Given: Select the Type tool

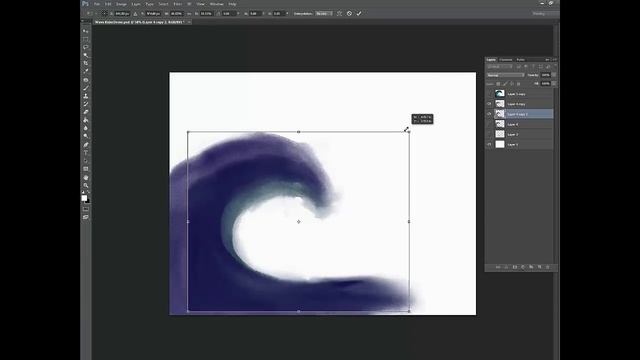Looking at the screenshot, I should 86,153.
